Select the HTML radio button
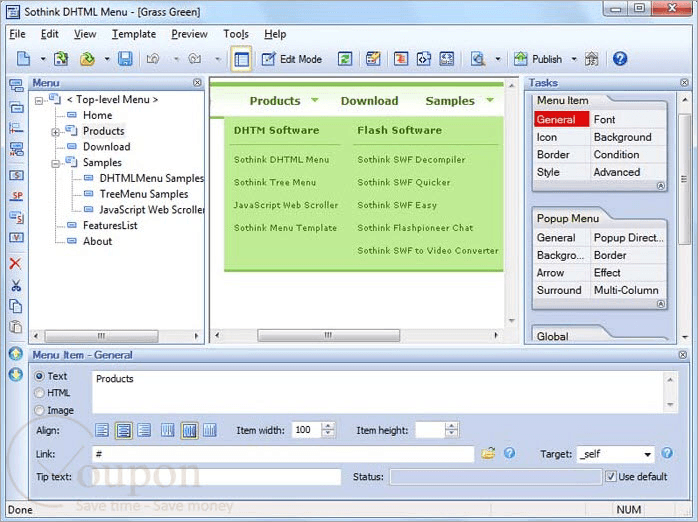This screenshot has width=698, height=522. (39, 393)
